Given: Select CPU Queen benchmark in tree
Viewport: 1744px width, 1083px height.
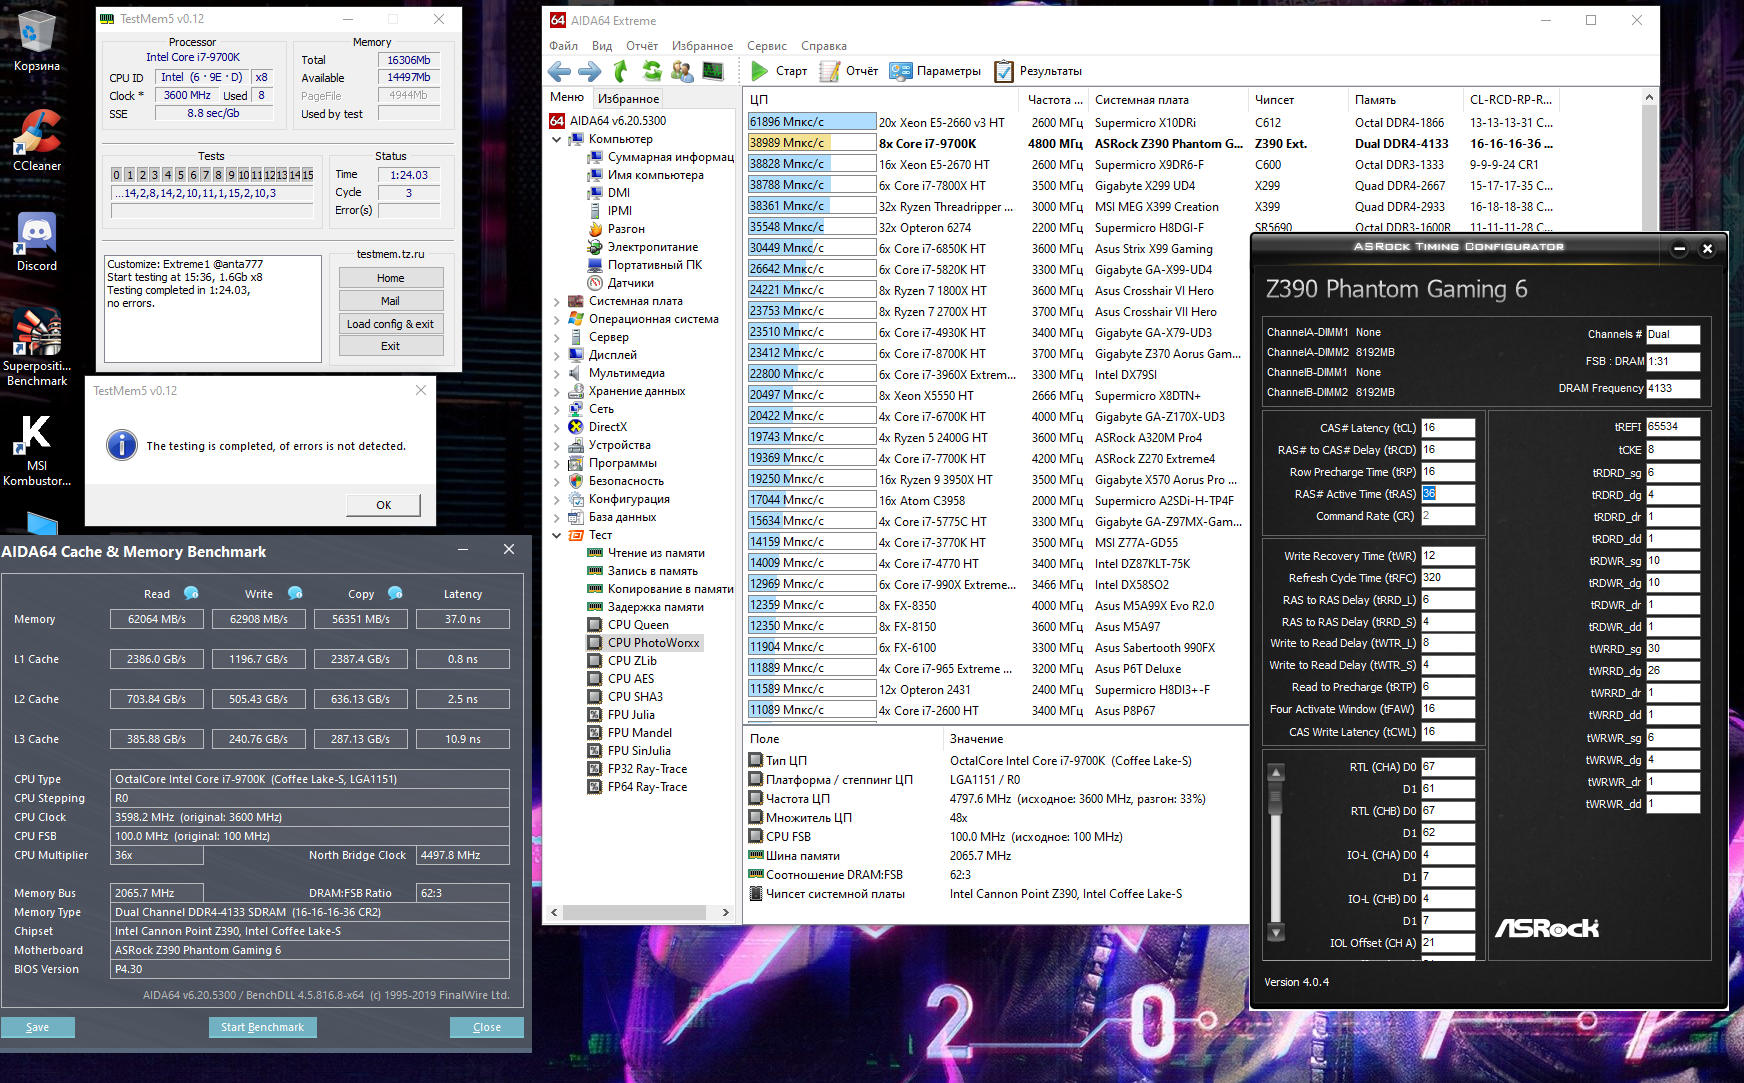Looking at the screenshot, I should click(628, 625).
